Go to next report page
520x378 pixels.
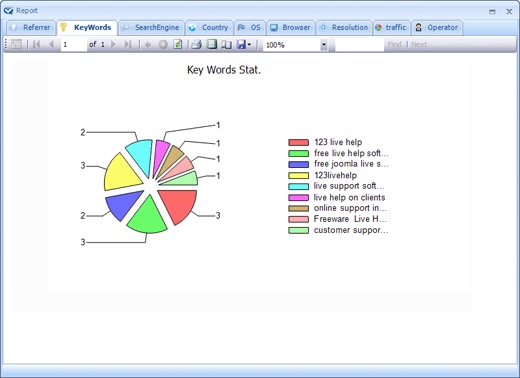coord(113,44)
